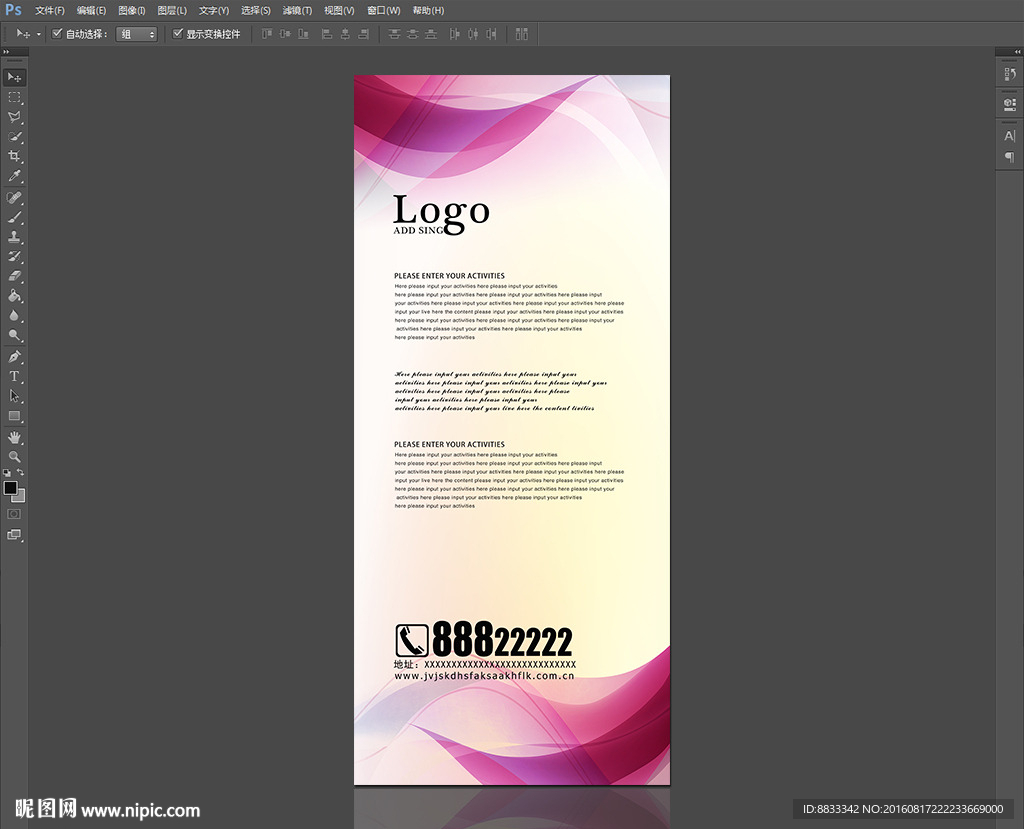Toggle the 显示变换控件 checkbox
Screen dimensions: 1024x829
(177, 33)
